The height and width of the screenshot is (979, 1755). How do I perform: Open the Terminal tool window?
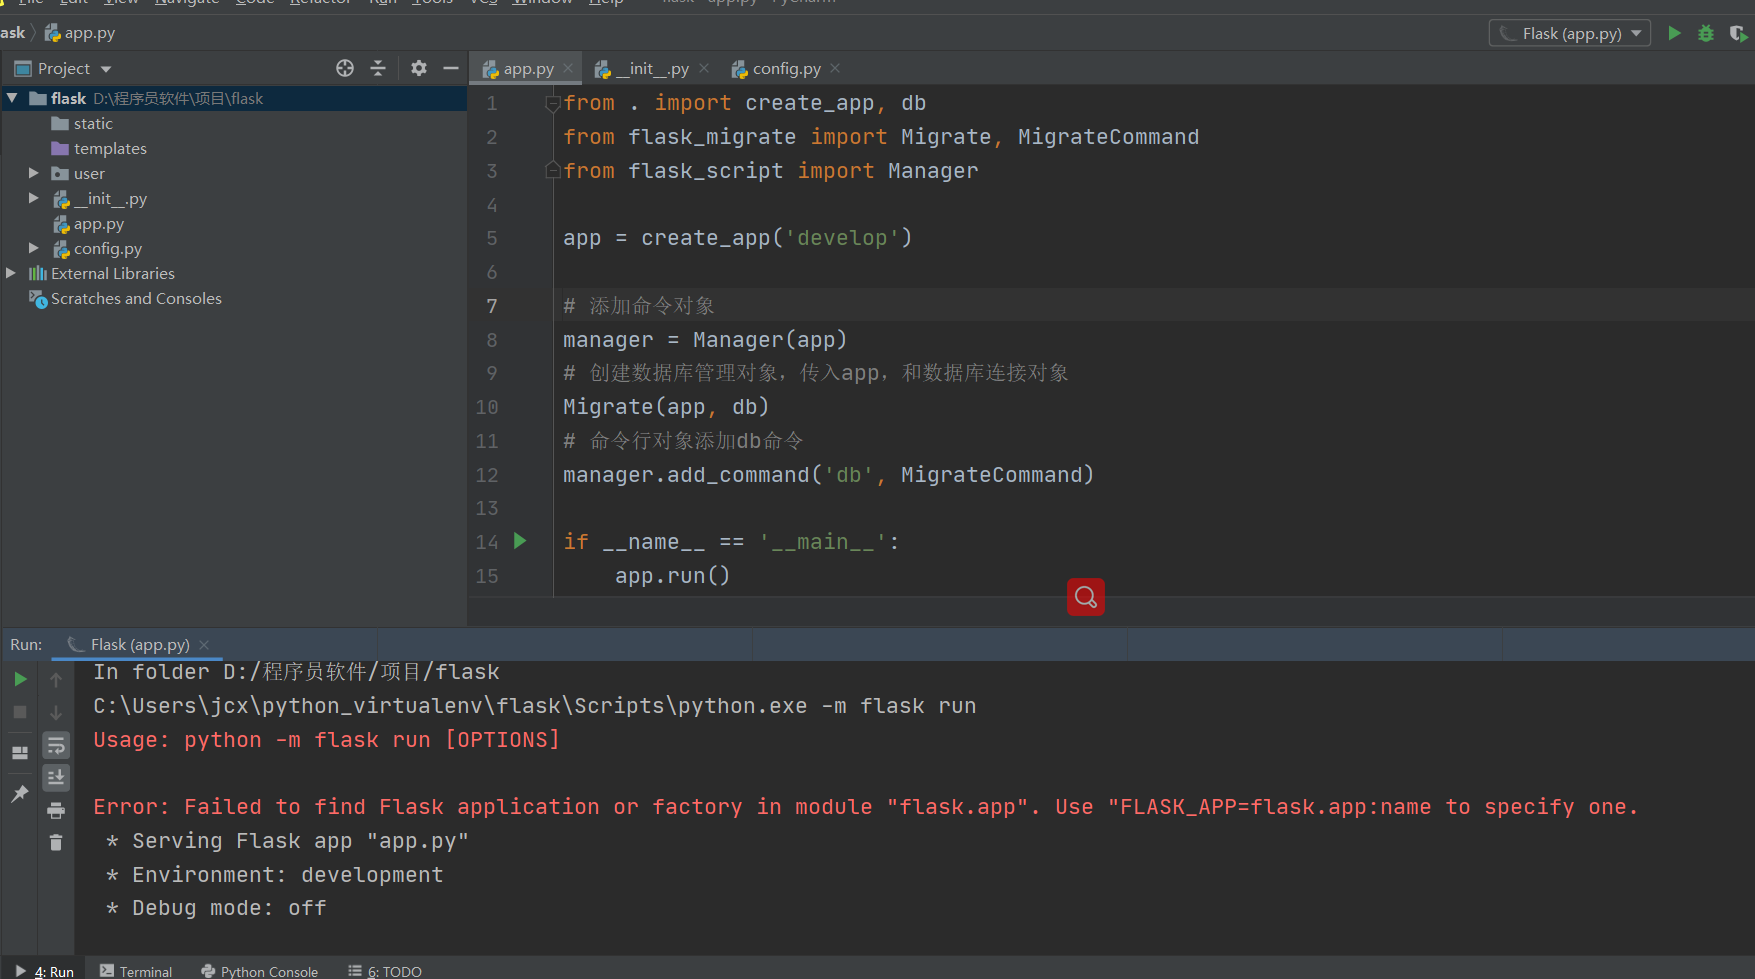tap(136, 970)
